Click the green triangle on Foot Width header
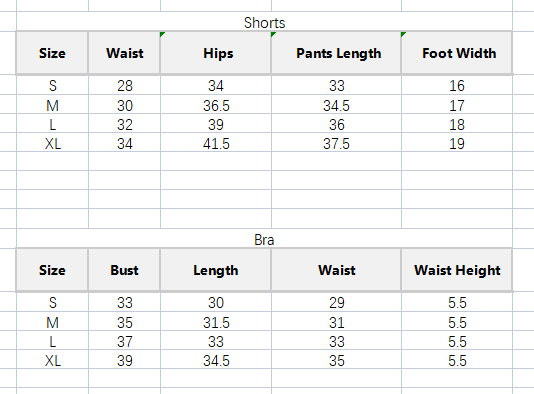534x394 pixels. [403, 34]
